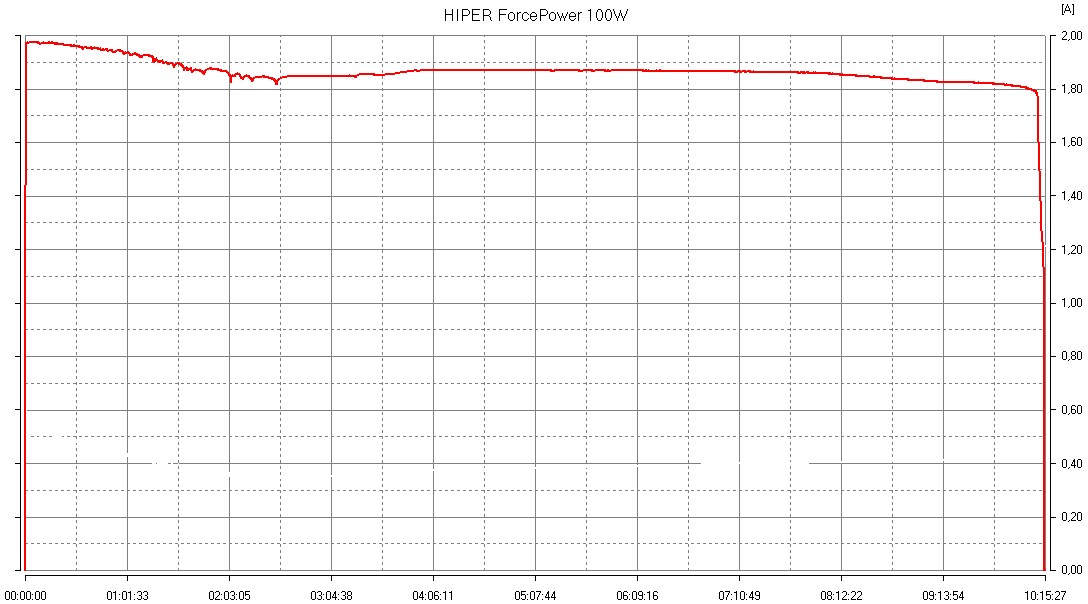Click the 00:00:00 time label
The height and width of the screenshot is (604, 1088).
click(26, 596)
